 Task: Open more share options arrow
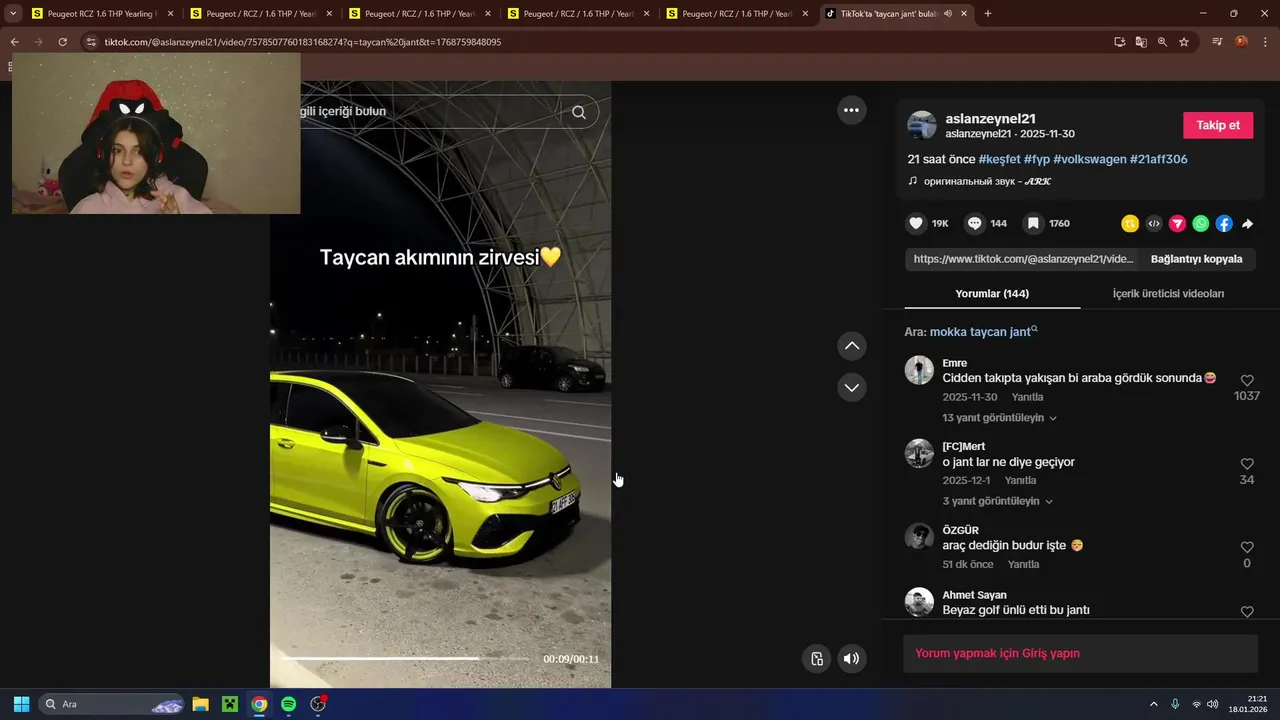click(1247, 224)
